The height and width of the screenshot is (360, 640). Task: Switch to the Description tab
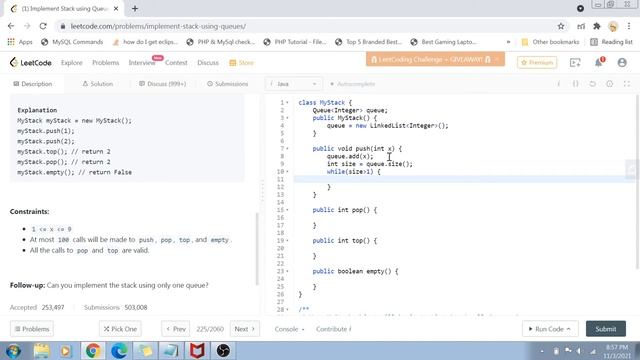[33, 84]
